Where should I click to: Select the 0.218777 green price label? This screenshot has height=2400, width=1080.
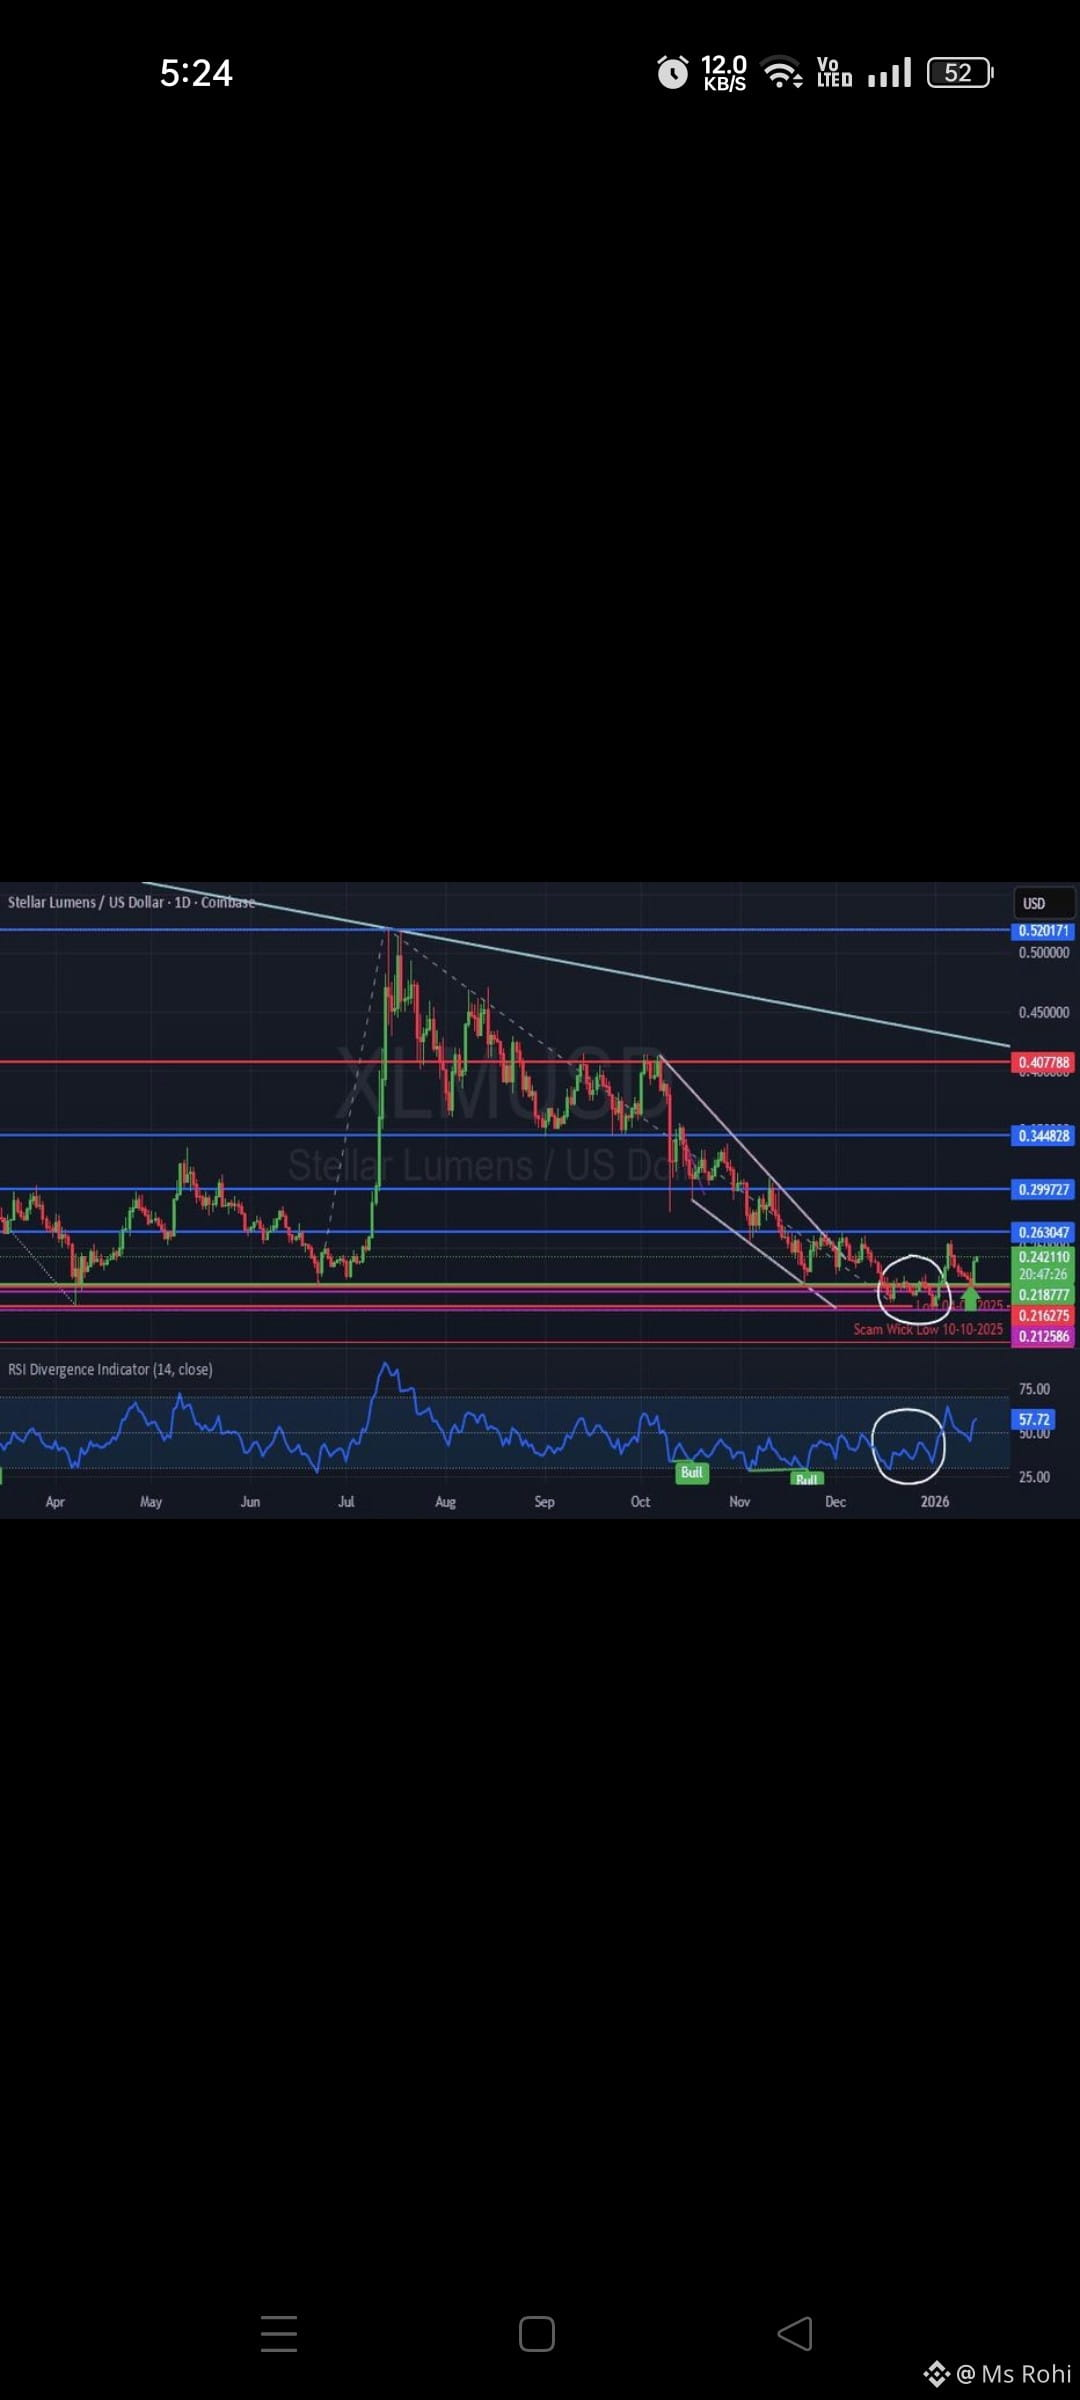(x=1044, y=1295)
